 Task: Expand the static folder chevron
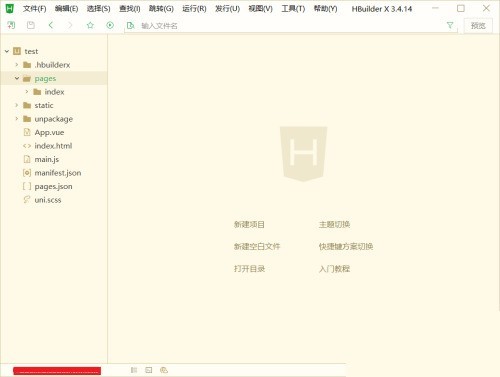(x=17, y=105)
